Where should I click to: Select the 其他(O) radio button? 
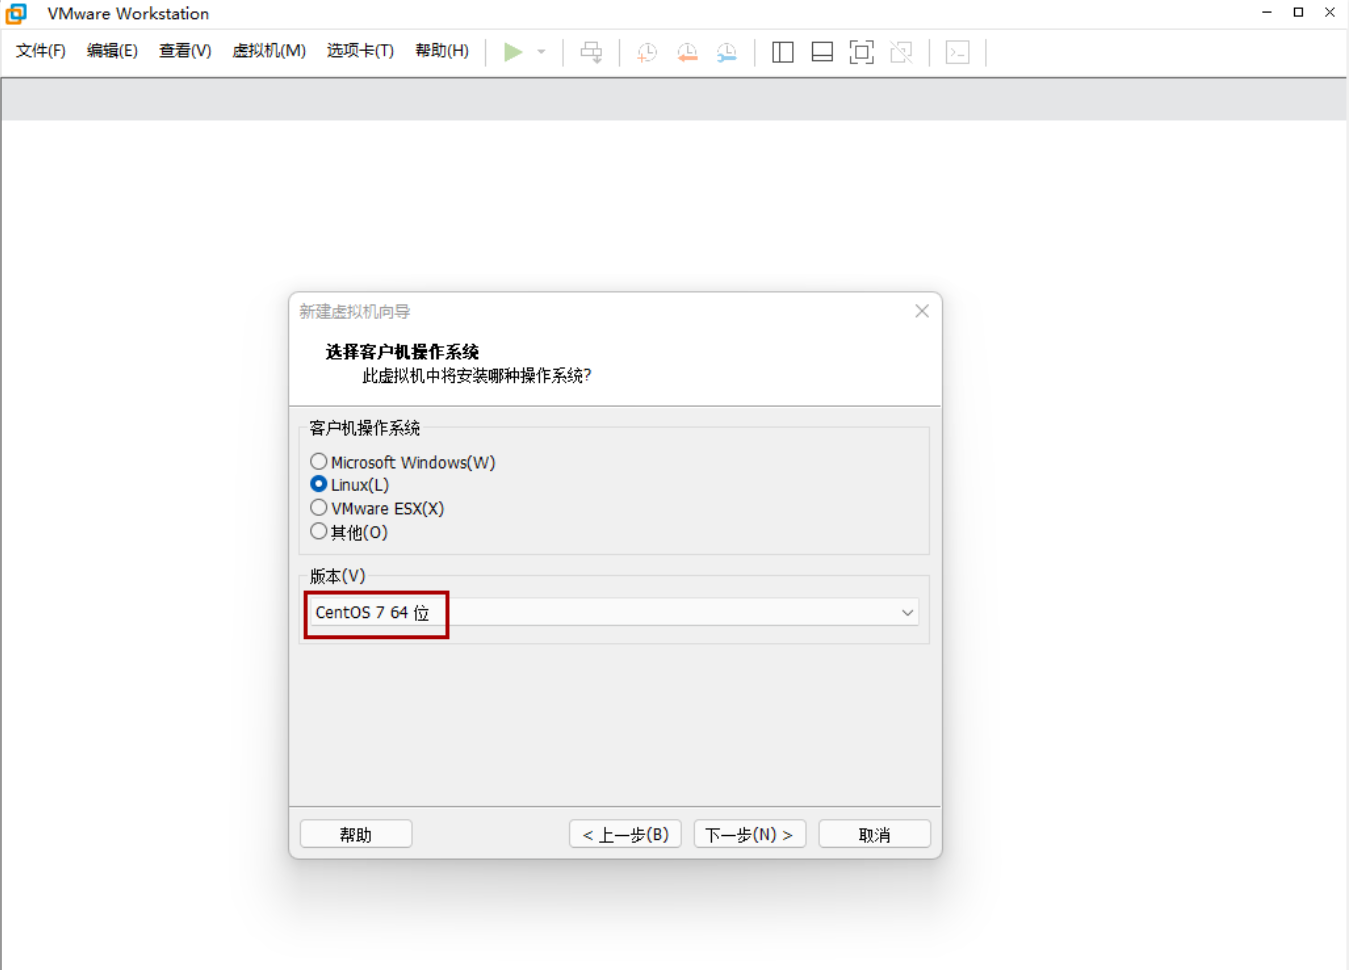tap(318, 532)
